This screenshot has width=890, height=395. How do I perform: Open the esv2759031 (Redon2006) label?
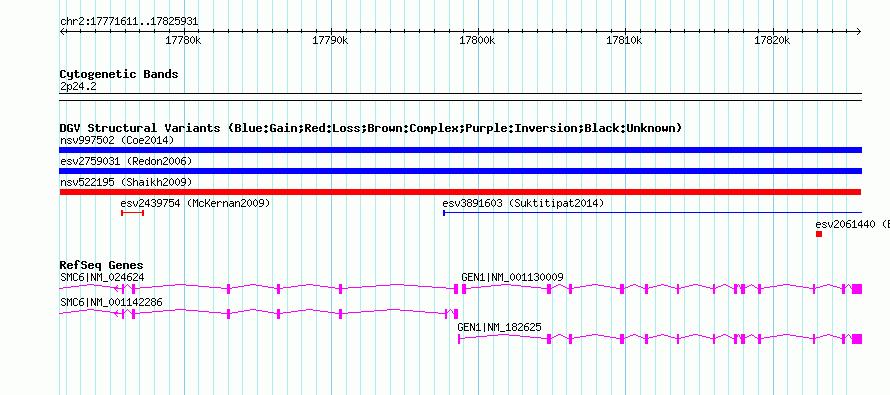tap(126, 161)
